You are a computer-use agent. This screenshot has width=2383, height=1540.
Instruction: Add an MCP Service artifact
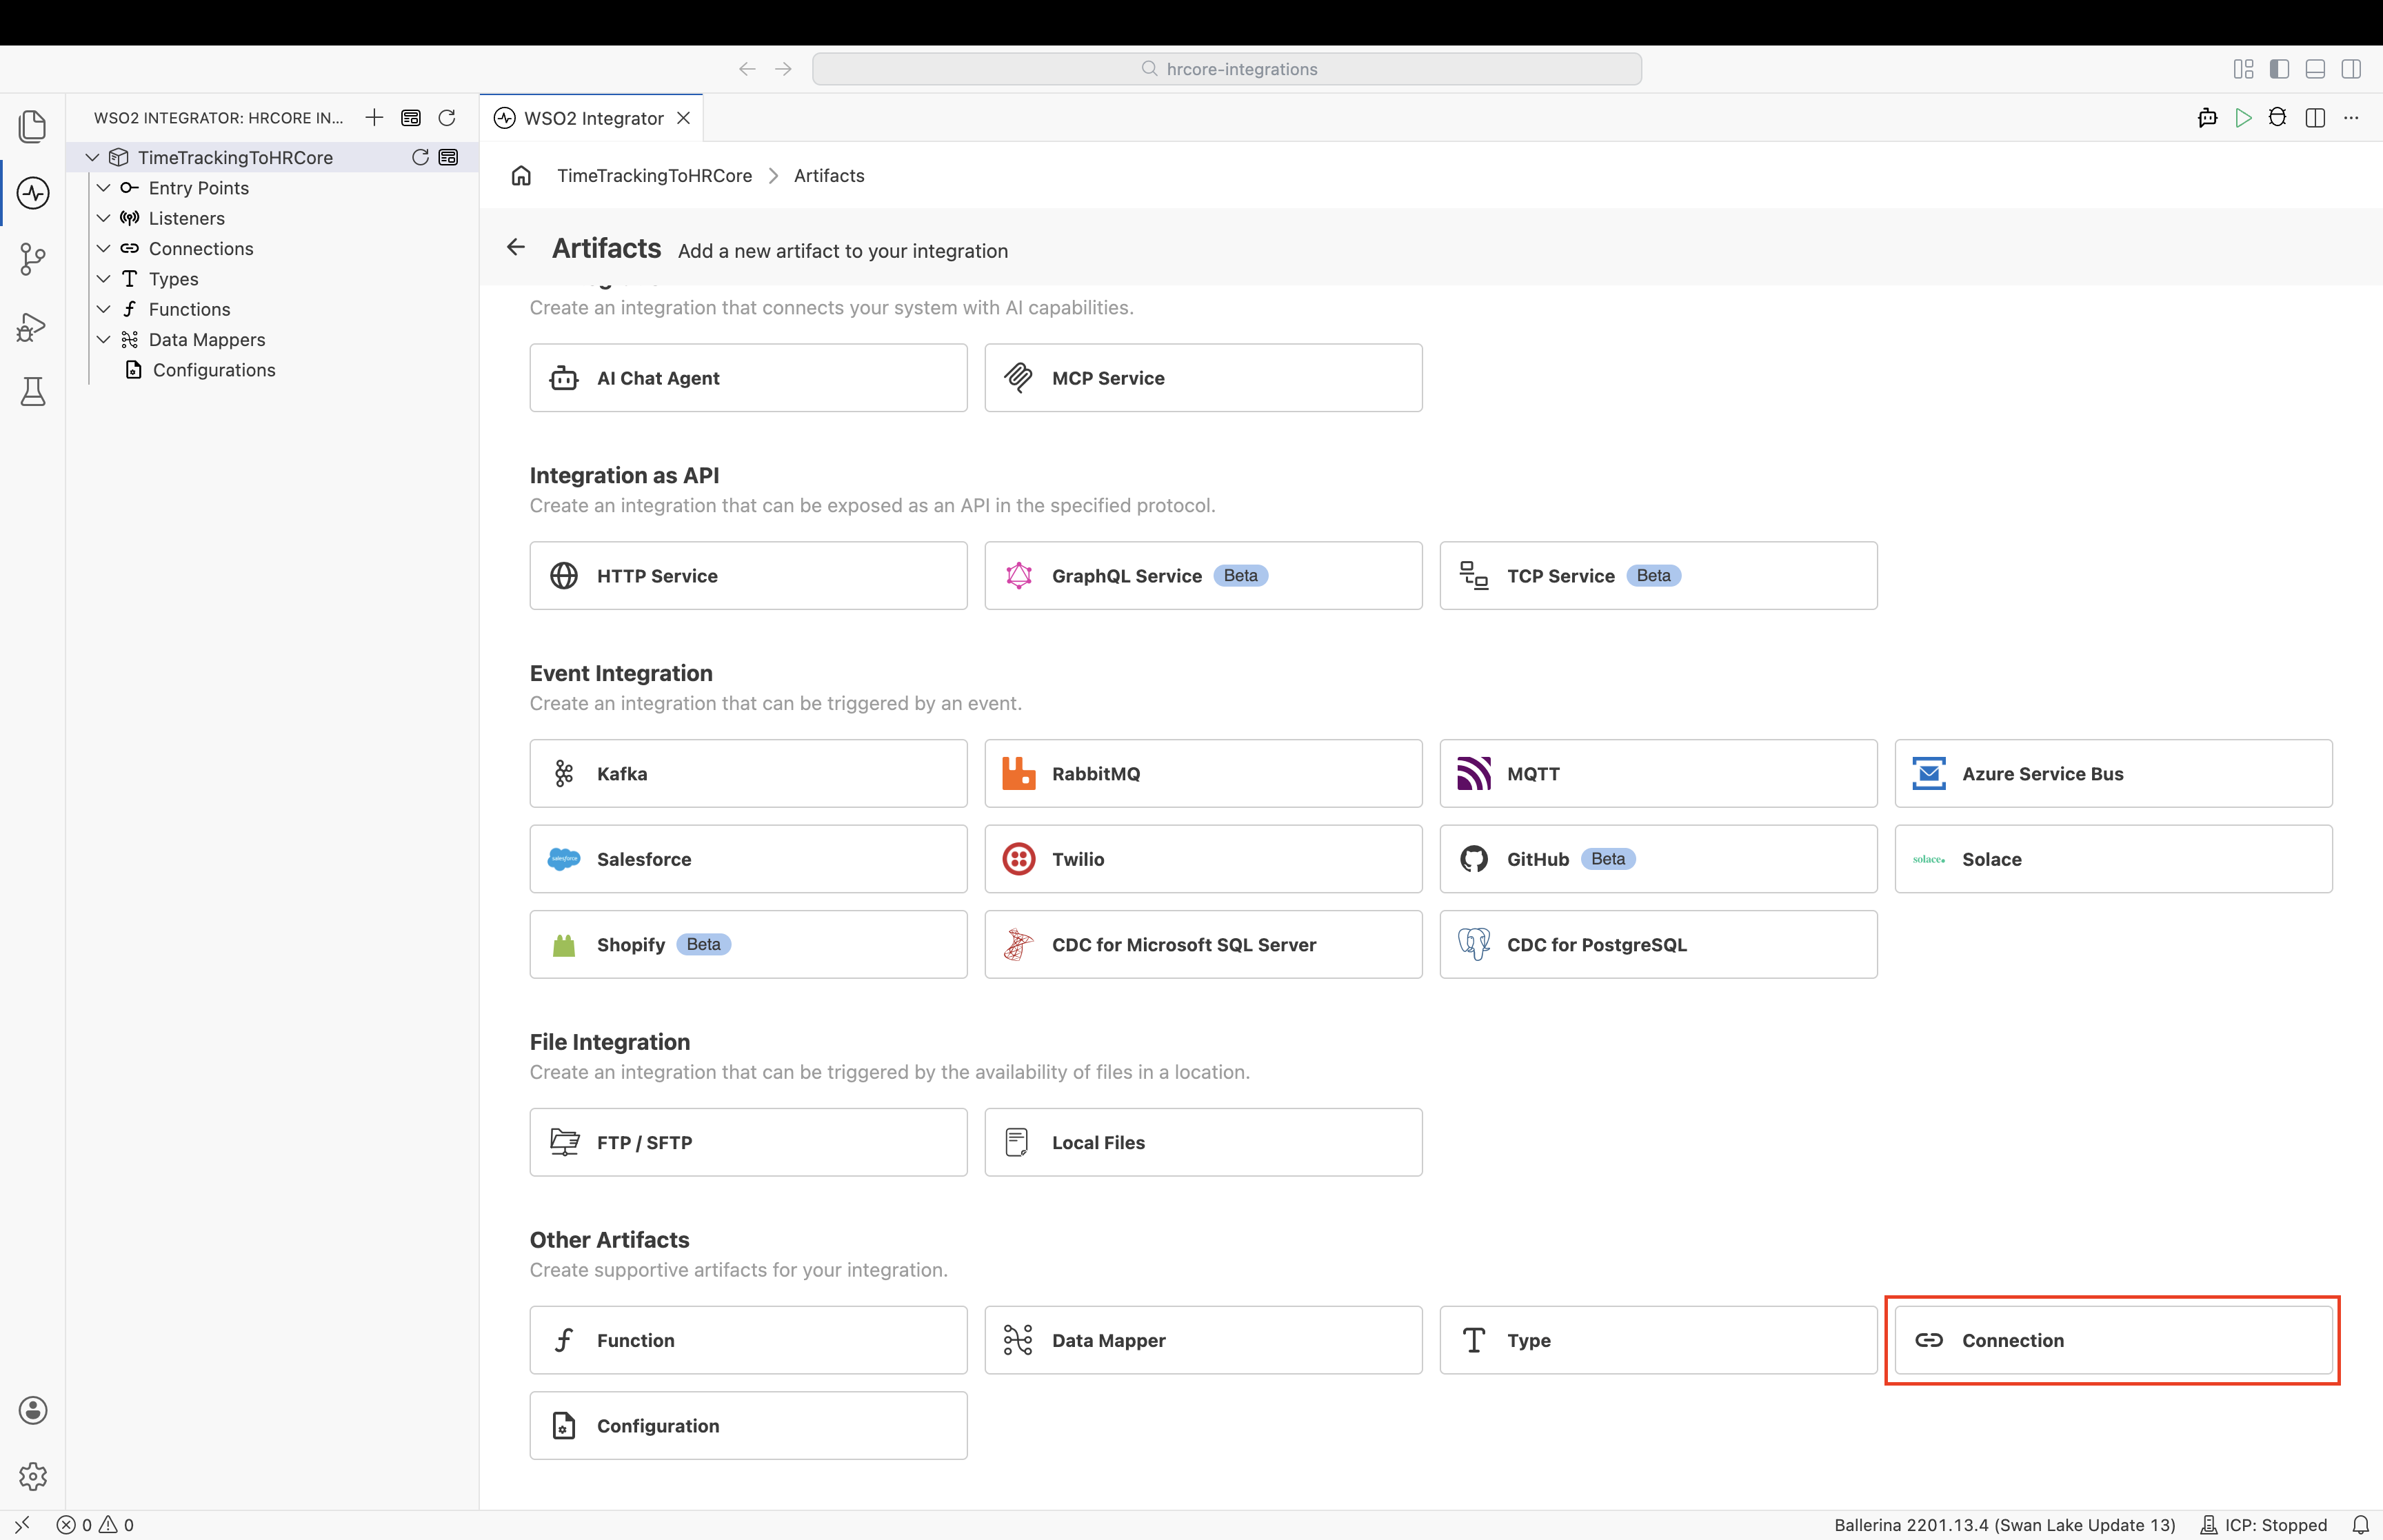[x=1203, y=378]
